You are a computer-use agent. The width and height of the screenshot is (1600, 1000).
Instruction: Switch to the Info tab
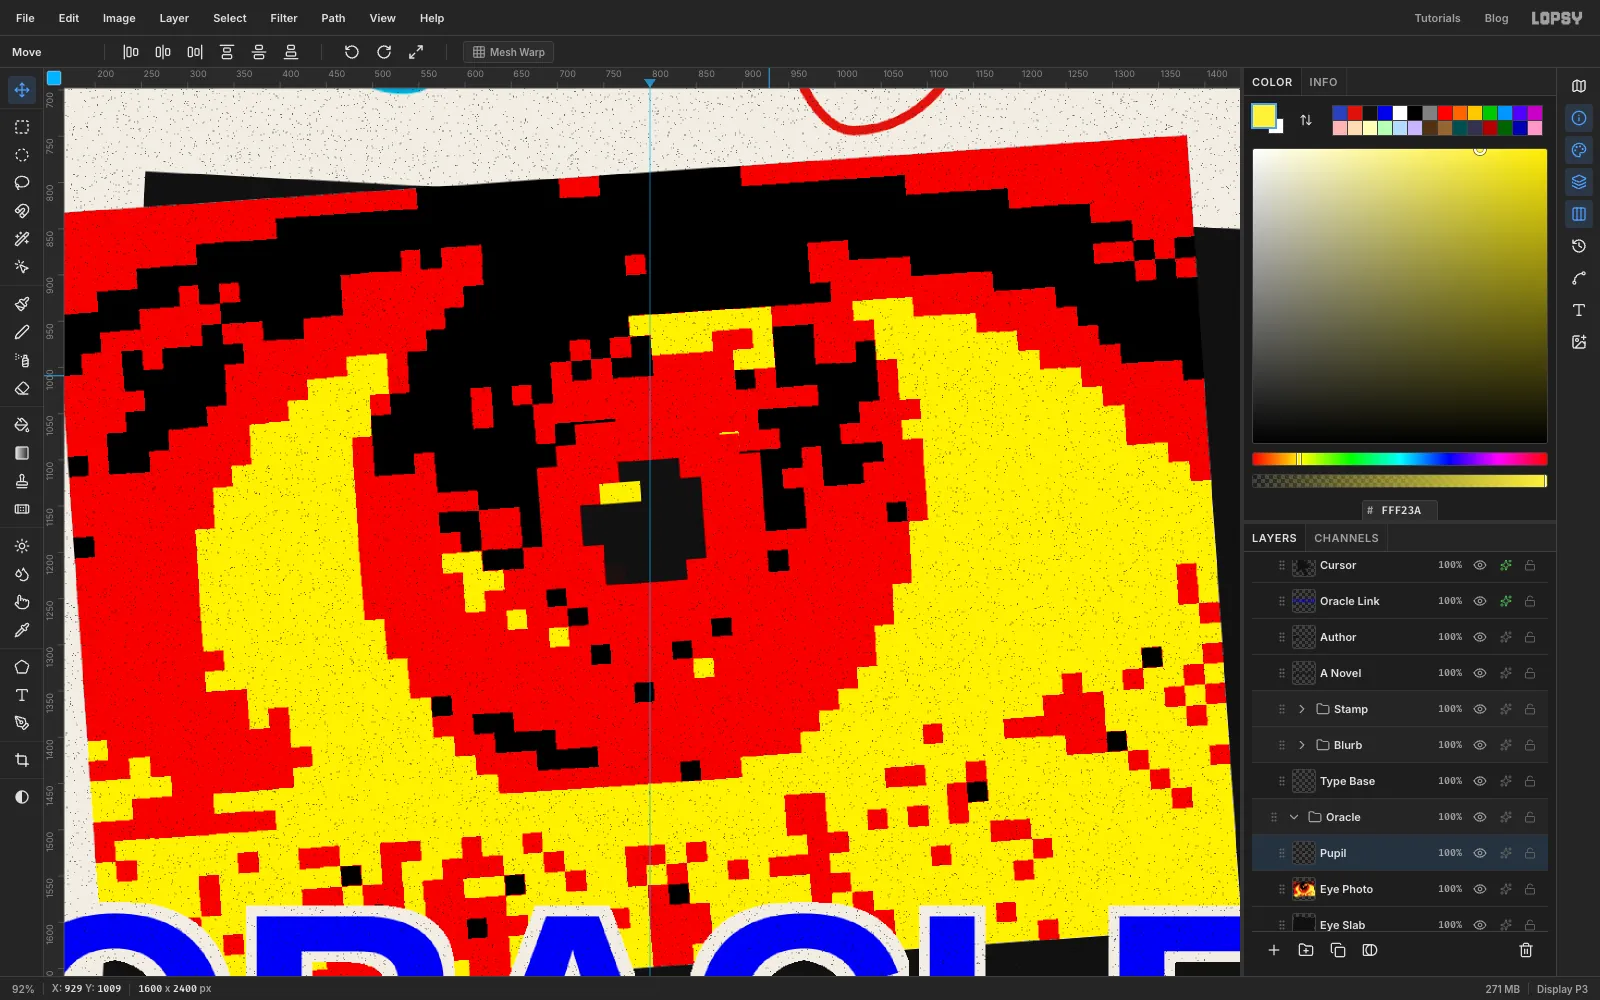coord(1323,82)
